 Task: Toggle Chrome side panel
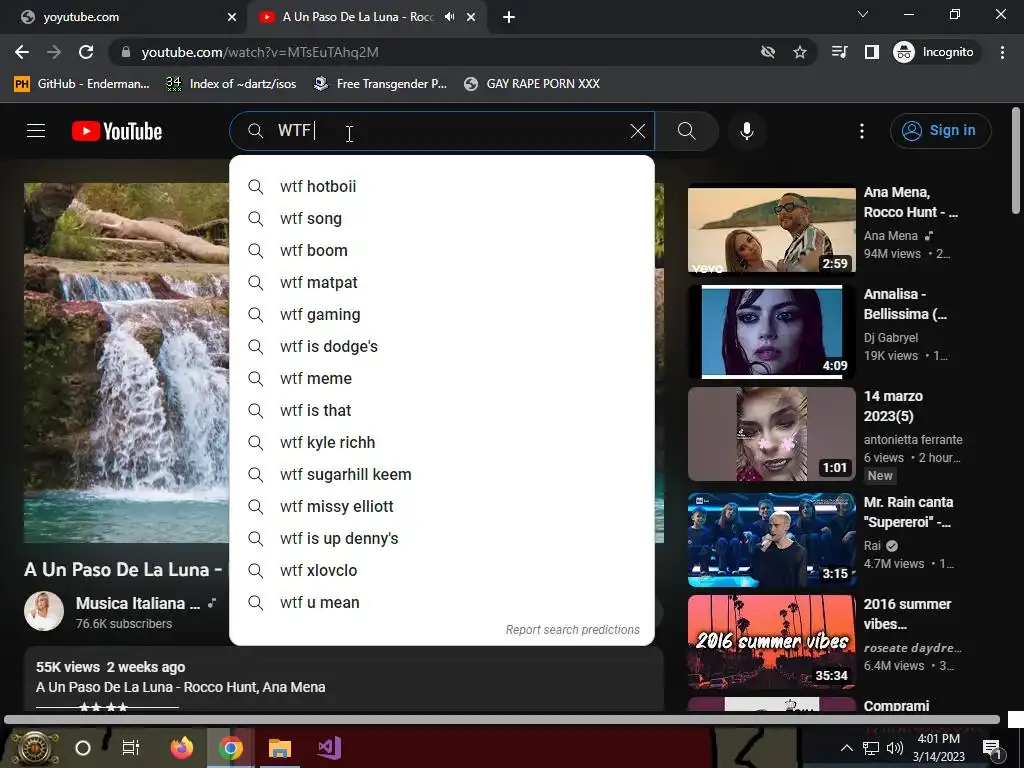point(872,52)
